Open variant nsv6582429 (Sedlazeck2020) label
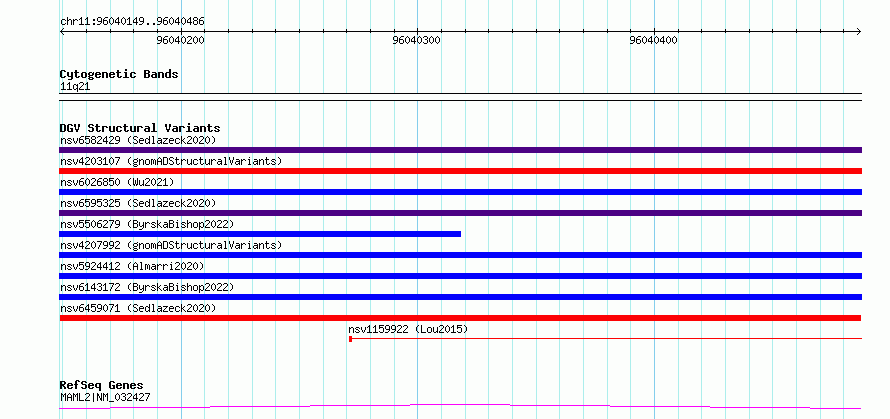The height and width of the screenshot is (419, 890). [138, 140]
